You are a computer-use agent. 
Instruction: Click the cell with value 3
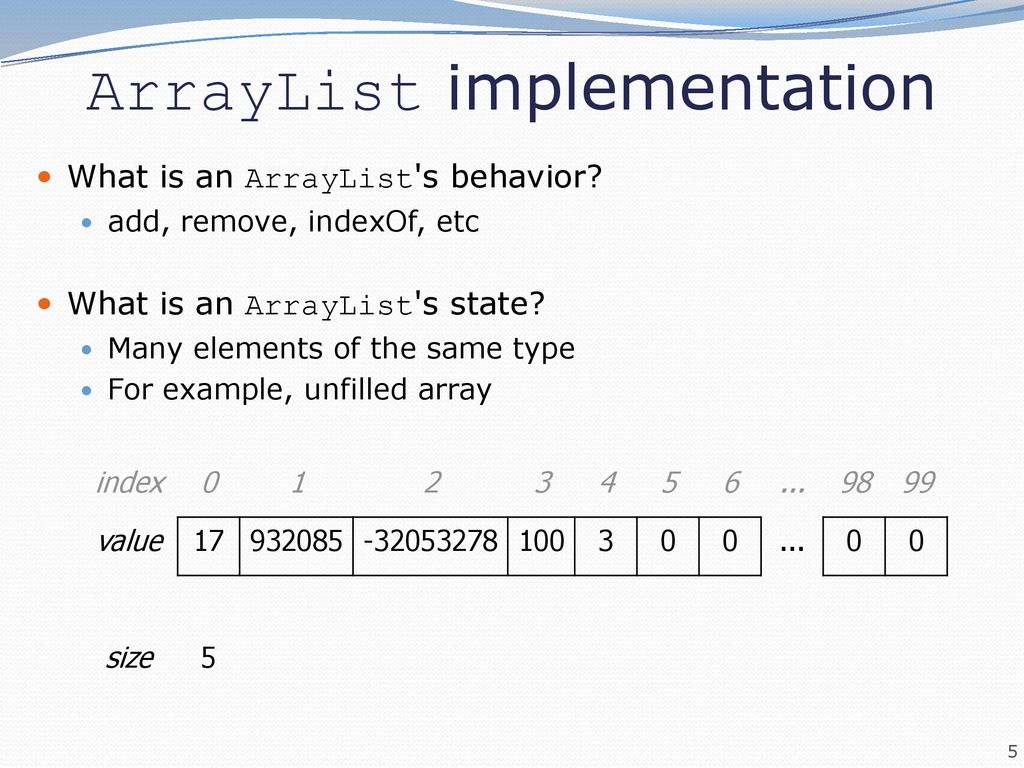tap(605, 546)
